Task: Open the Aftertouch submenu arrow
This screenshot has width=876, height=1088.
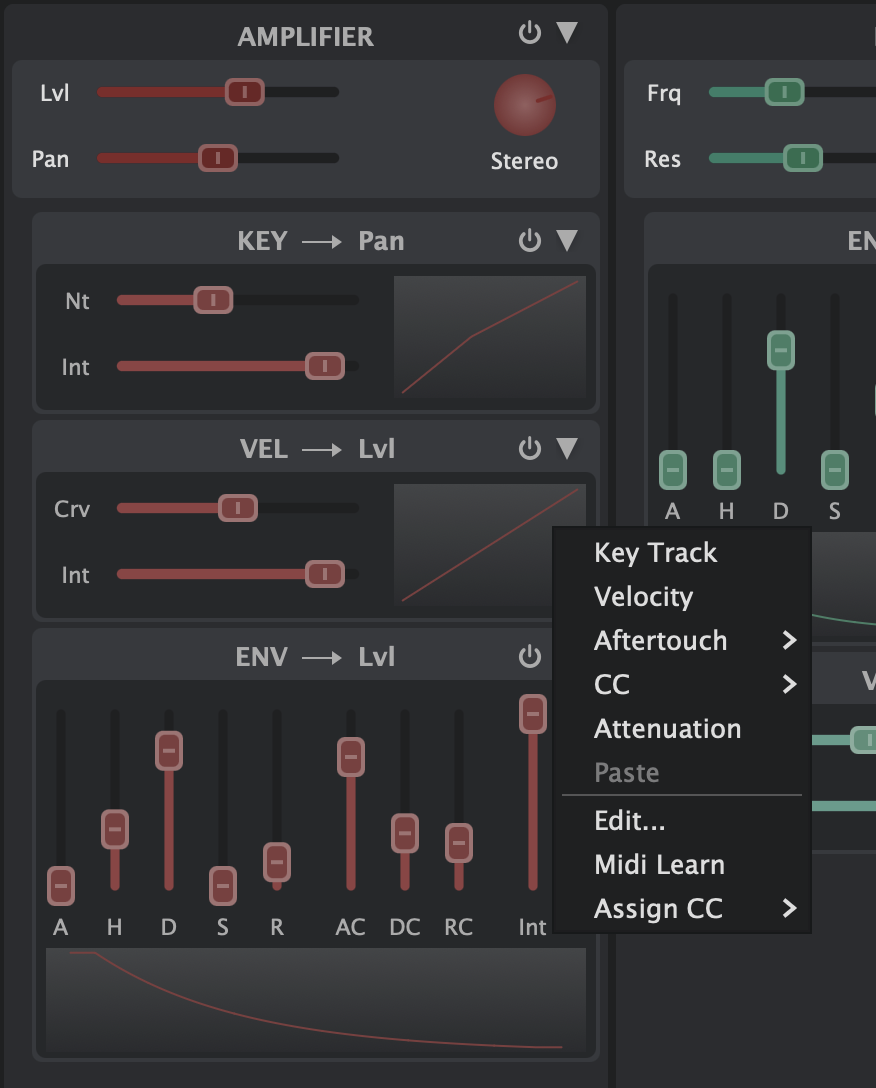Action: click(x=789, y=641)
